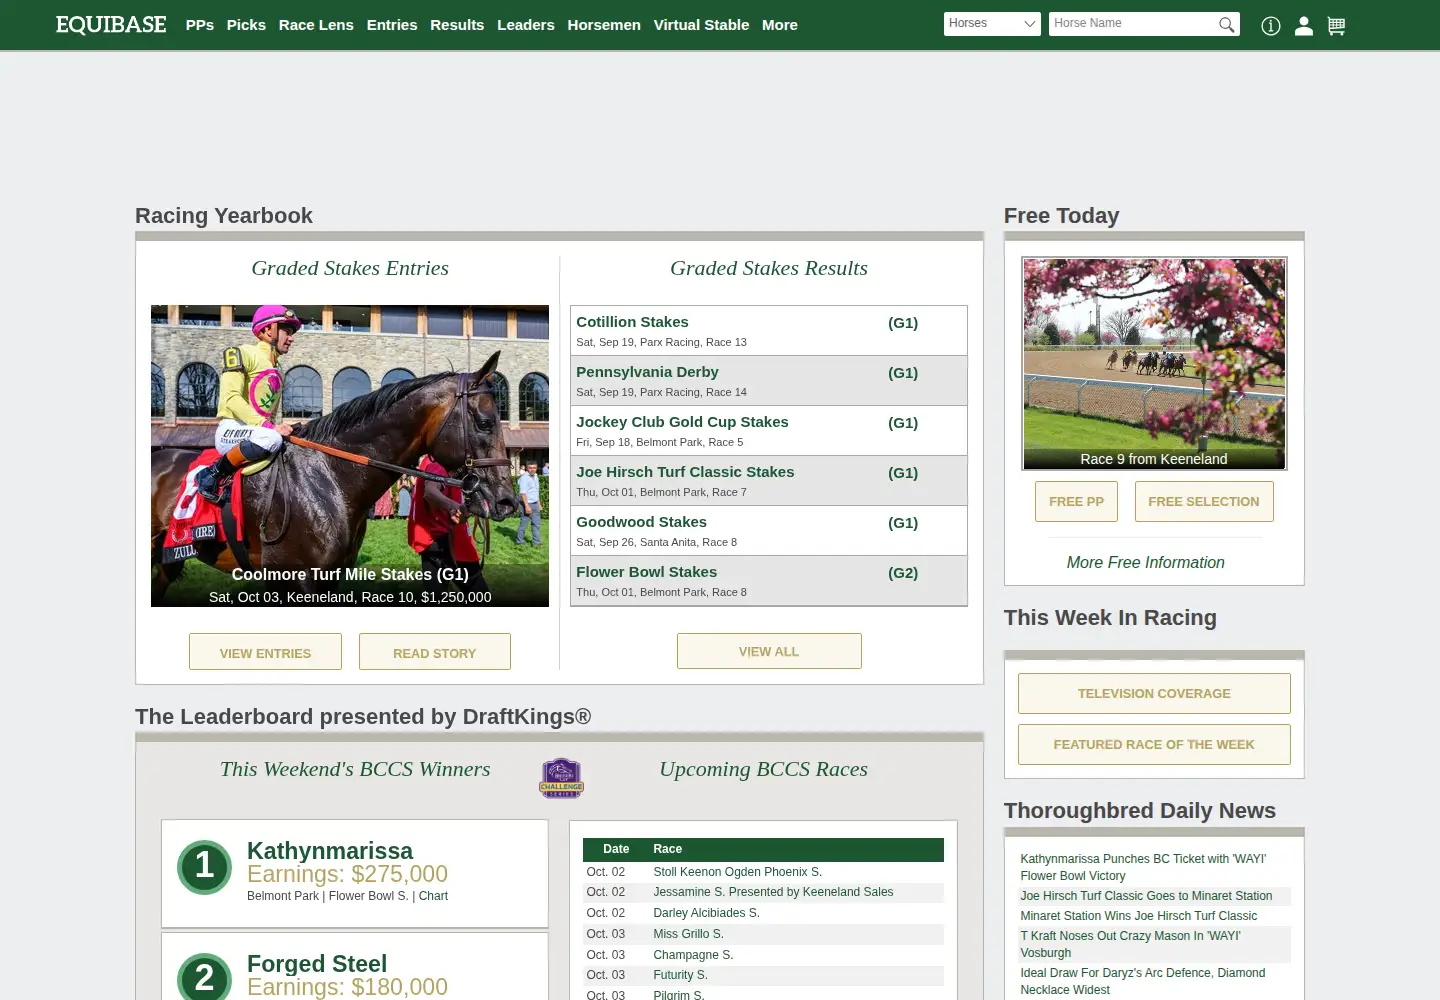Read T Kraft Noses Out Crazy Mason story
The image size is (1440, 1000).
(1130, 944)
